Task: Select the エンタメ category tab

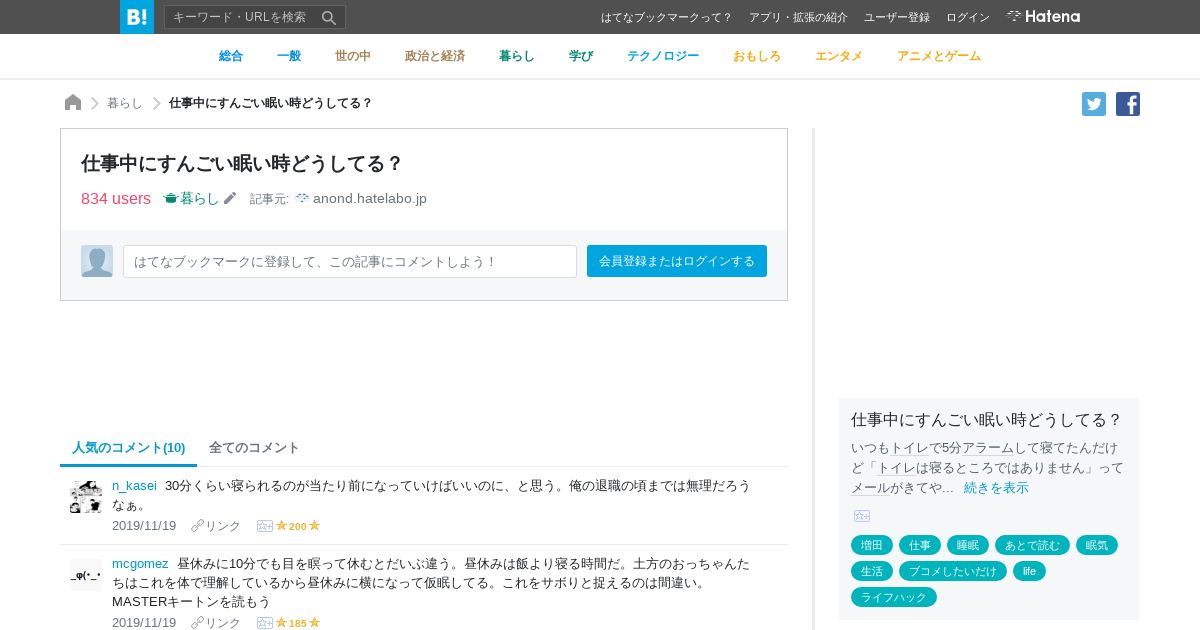Action: [839, 56]
